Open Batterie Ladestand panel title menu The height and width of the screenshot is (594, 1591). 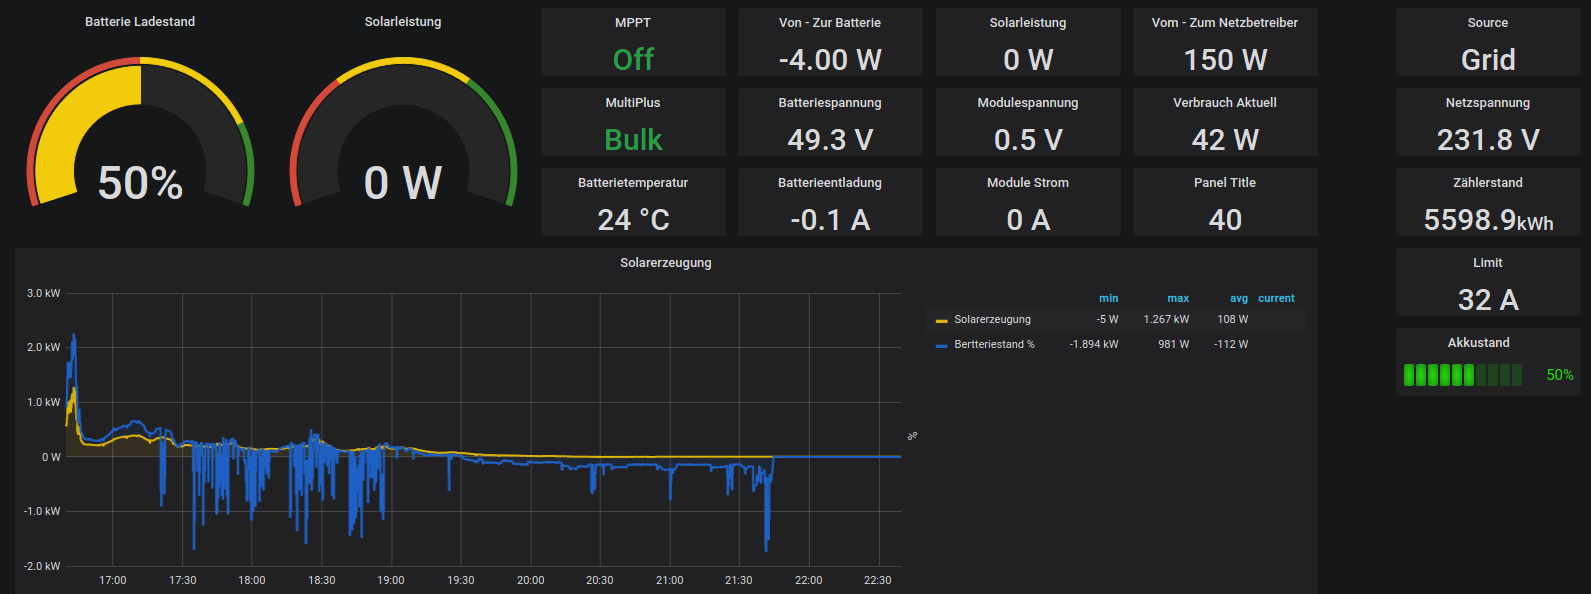click(x=140, y=22)
